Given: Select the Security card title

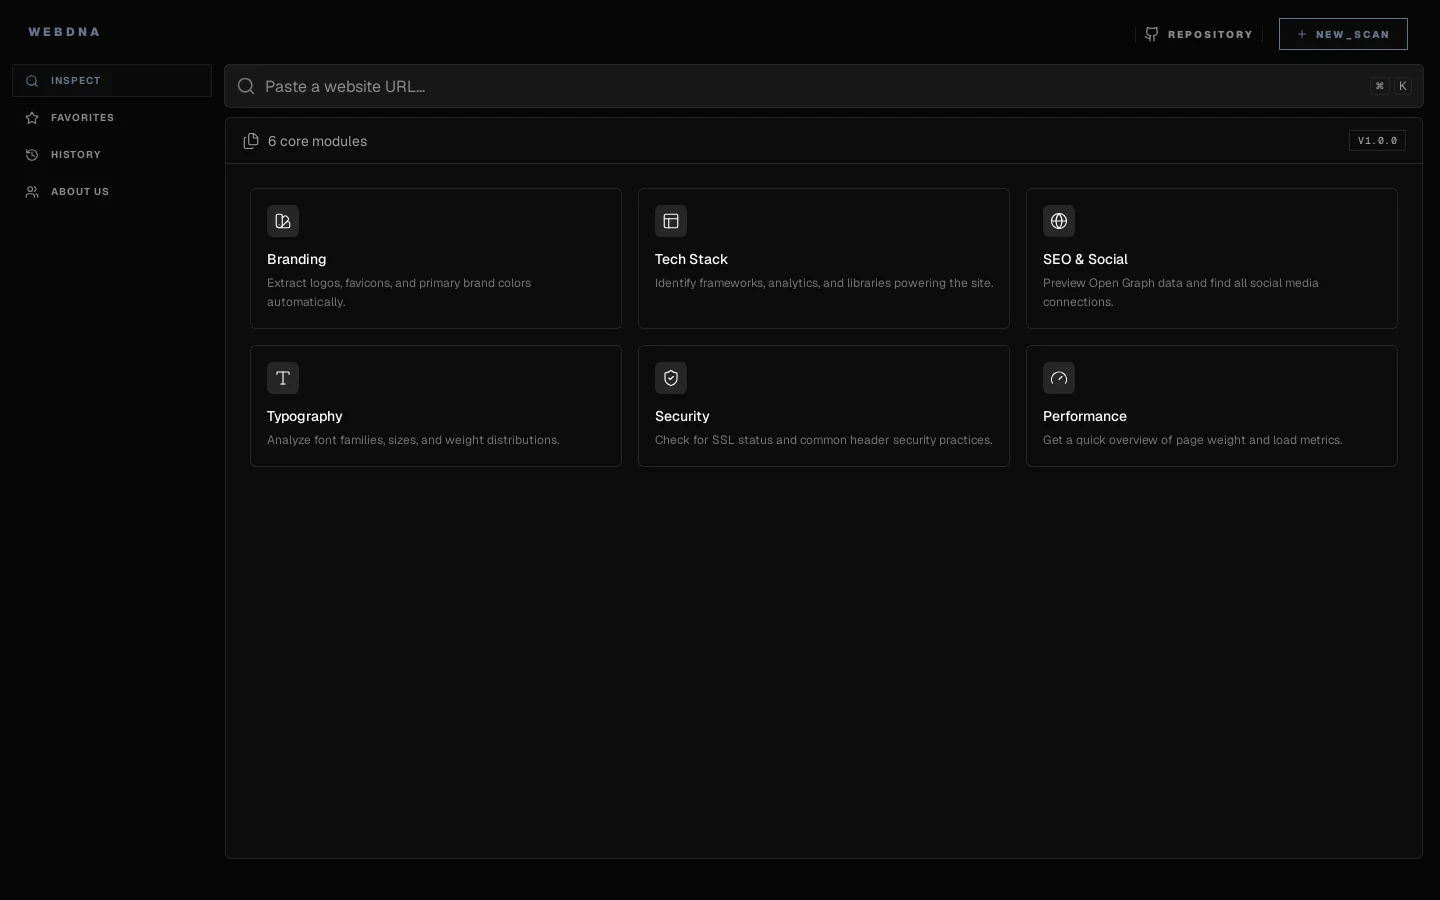Looking at the screenshot, I should pos(682,416).
